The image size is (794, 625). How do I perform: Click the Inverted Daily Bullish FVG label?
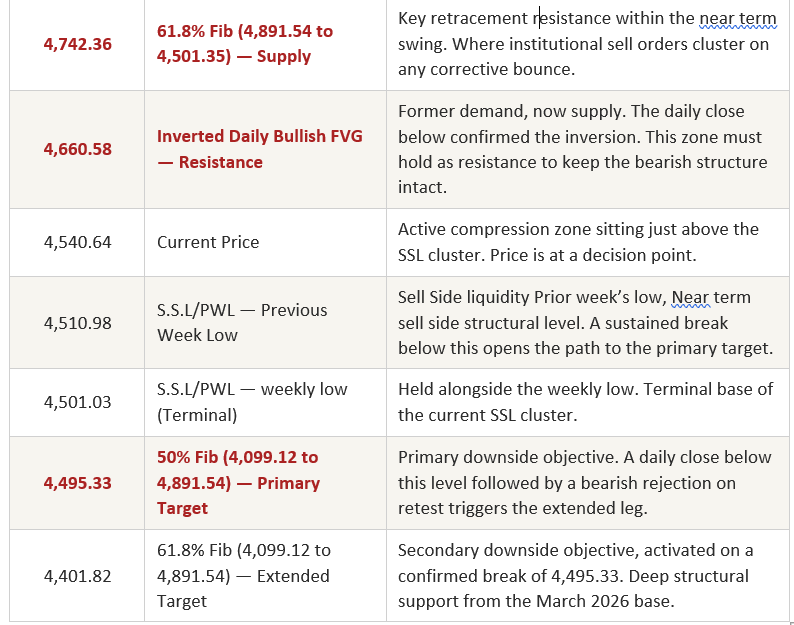point(259,149)
